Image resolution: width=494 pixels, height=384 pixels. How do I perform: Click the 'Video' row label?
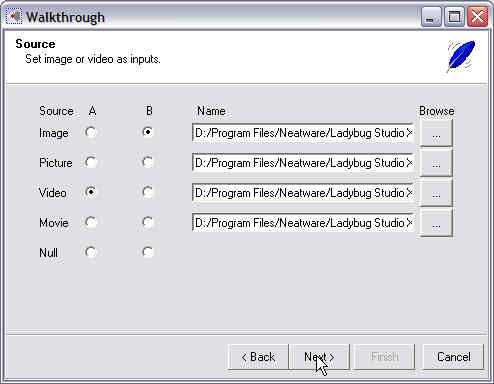[x=53, y=193]
